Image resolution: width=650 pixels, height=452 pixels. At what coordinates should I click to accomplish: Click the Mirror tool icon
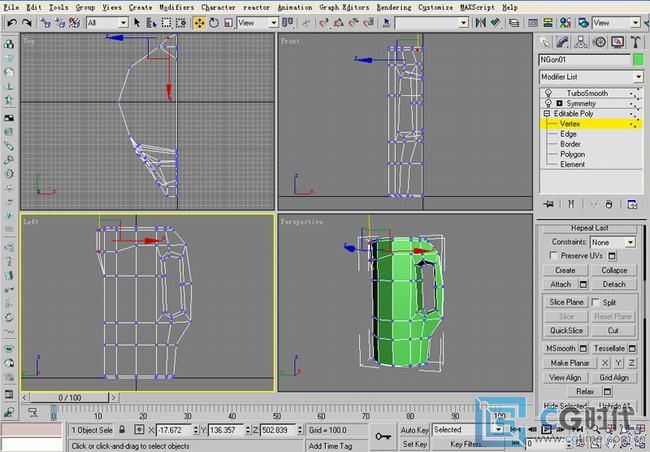(480, 23)
